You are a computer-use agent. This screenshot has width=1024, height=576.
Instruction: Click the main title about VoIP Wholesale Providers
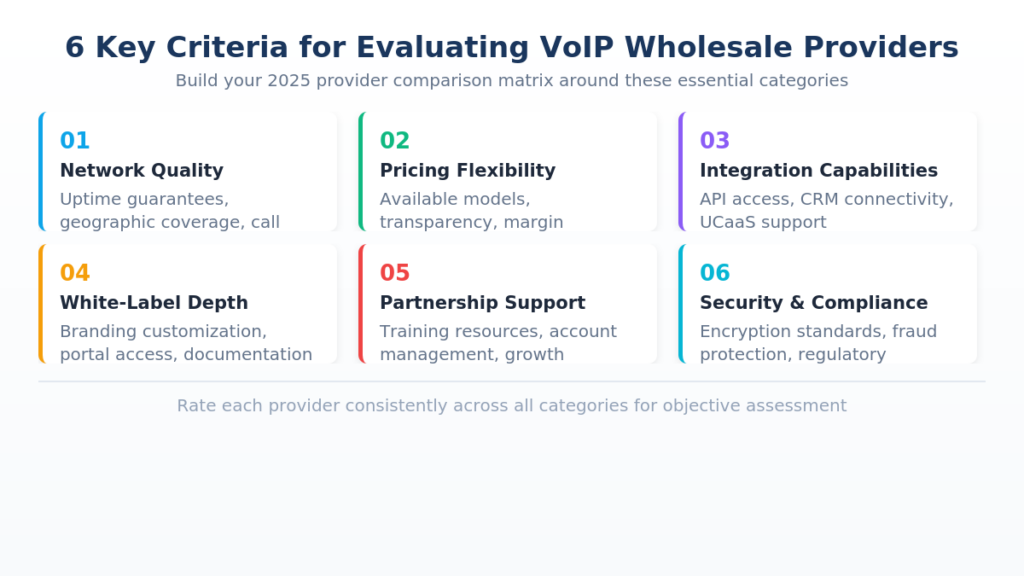pos(511,47)
